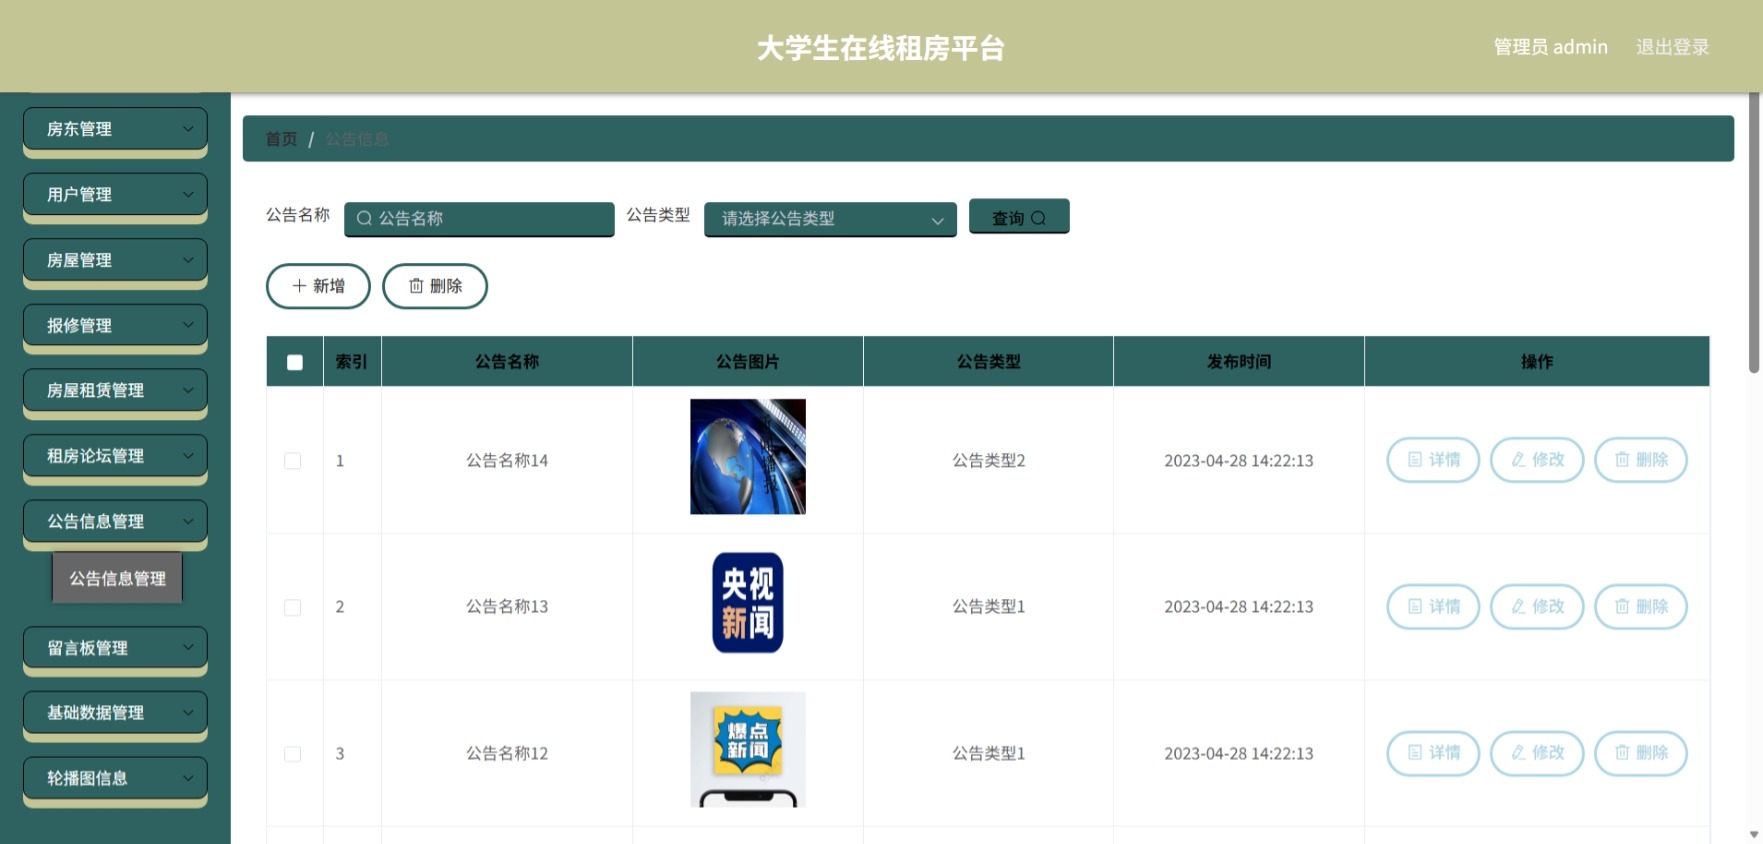Go to 首页 in the breadcrumb
The height and width of the screenshot is (844, 1763).
pos(281,139)
